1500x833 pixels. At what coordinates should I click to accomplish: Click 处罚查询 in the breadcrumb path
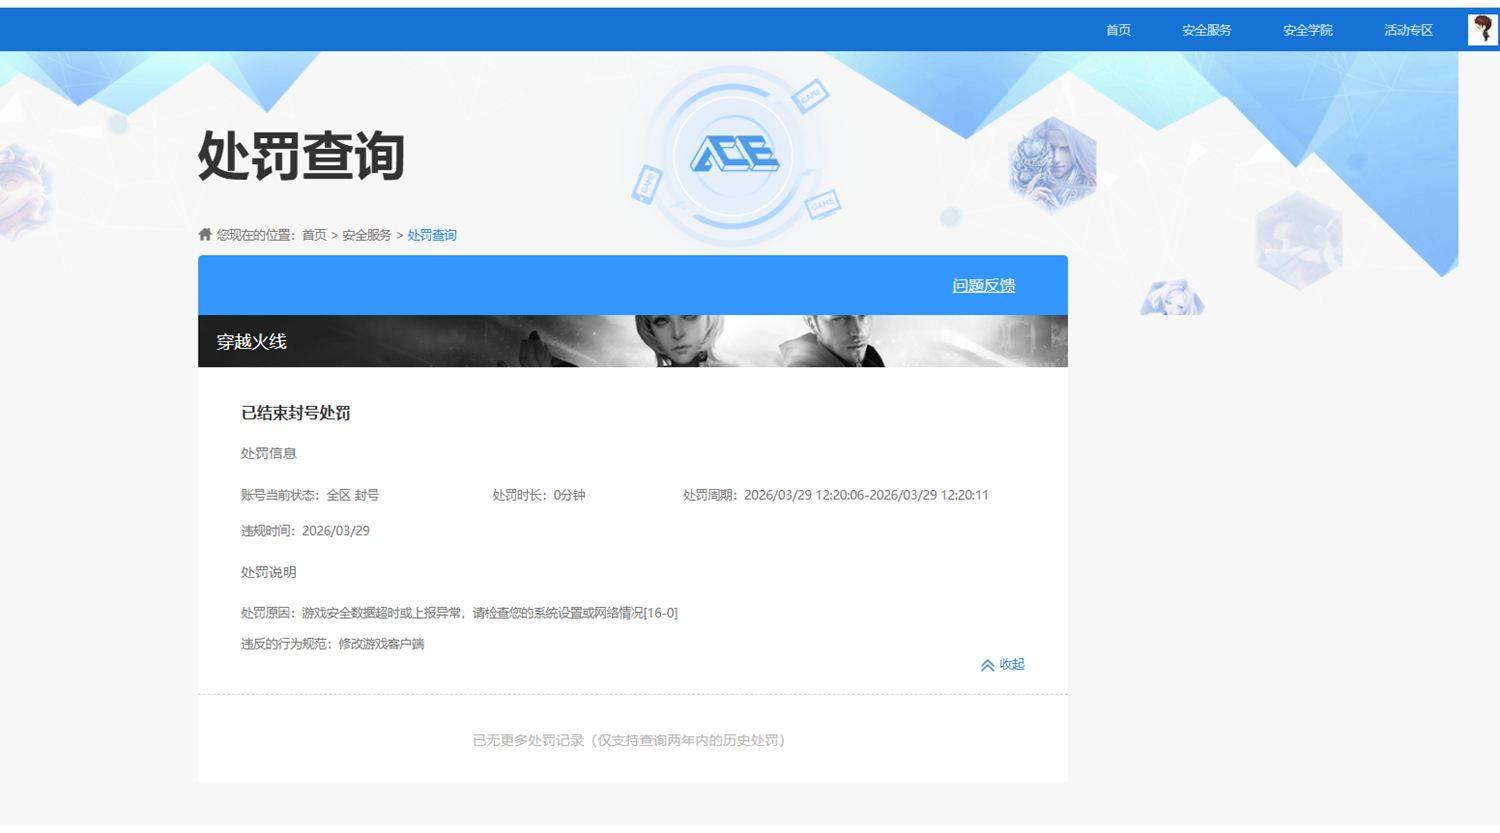pos(431,234)
